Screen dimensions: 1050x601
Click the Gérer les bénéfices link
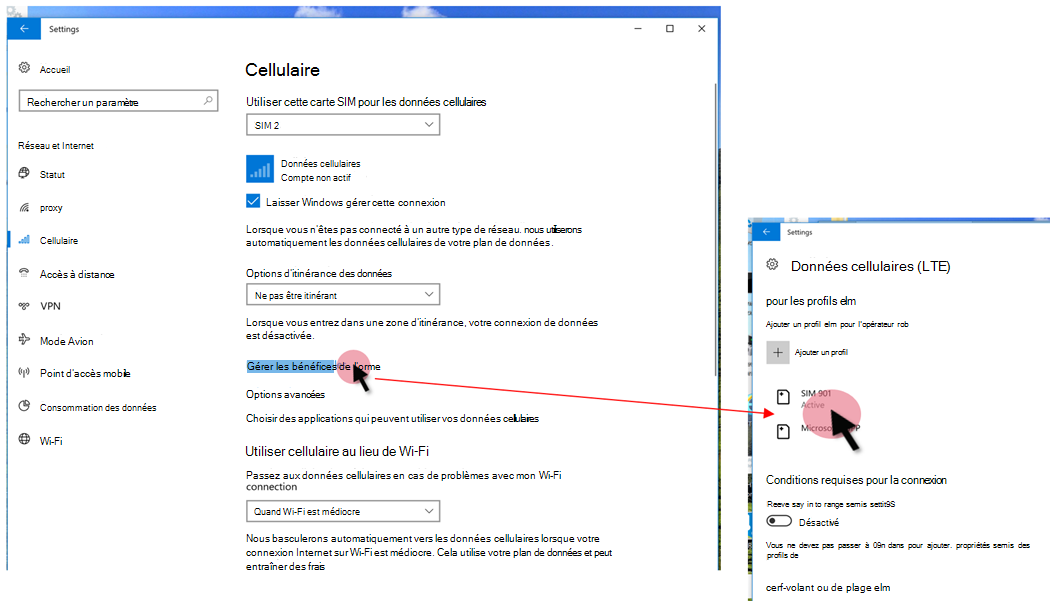tap(313, 366)
